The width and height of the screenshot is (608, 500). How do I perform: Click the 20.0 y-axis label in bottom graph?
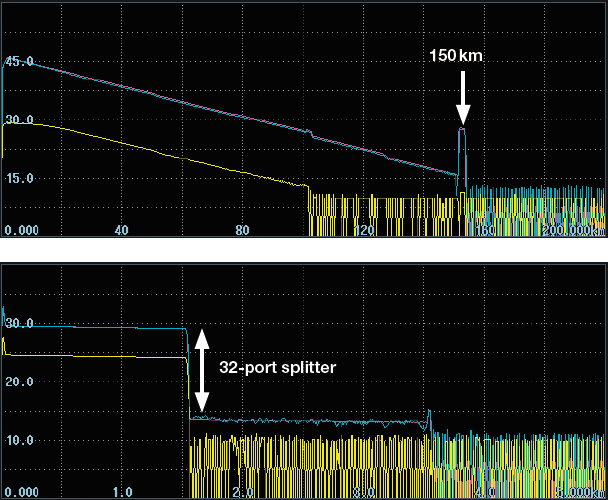pos(20,382)
